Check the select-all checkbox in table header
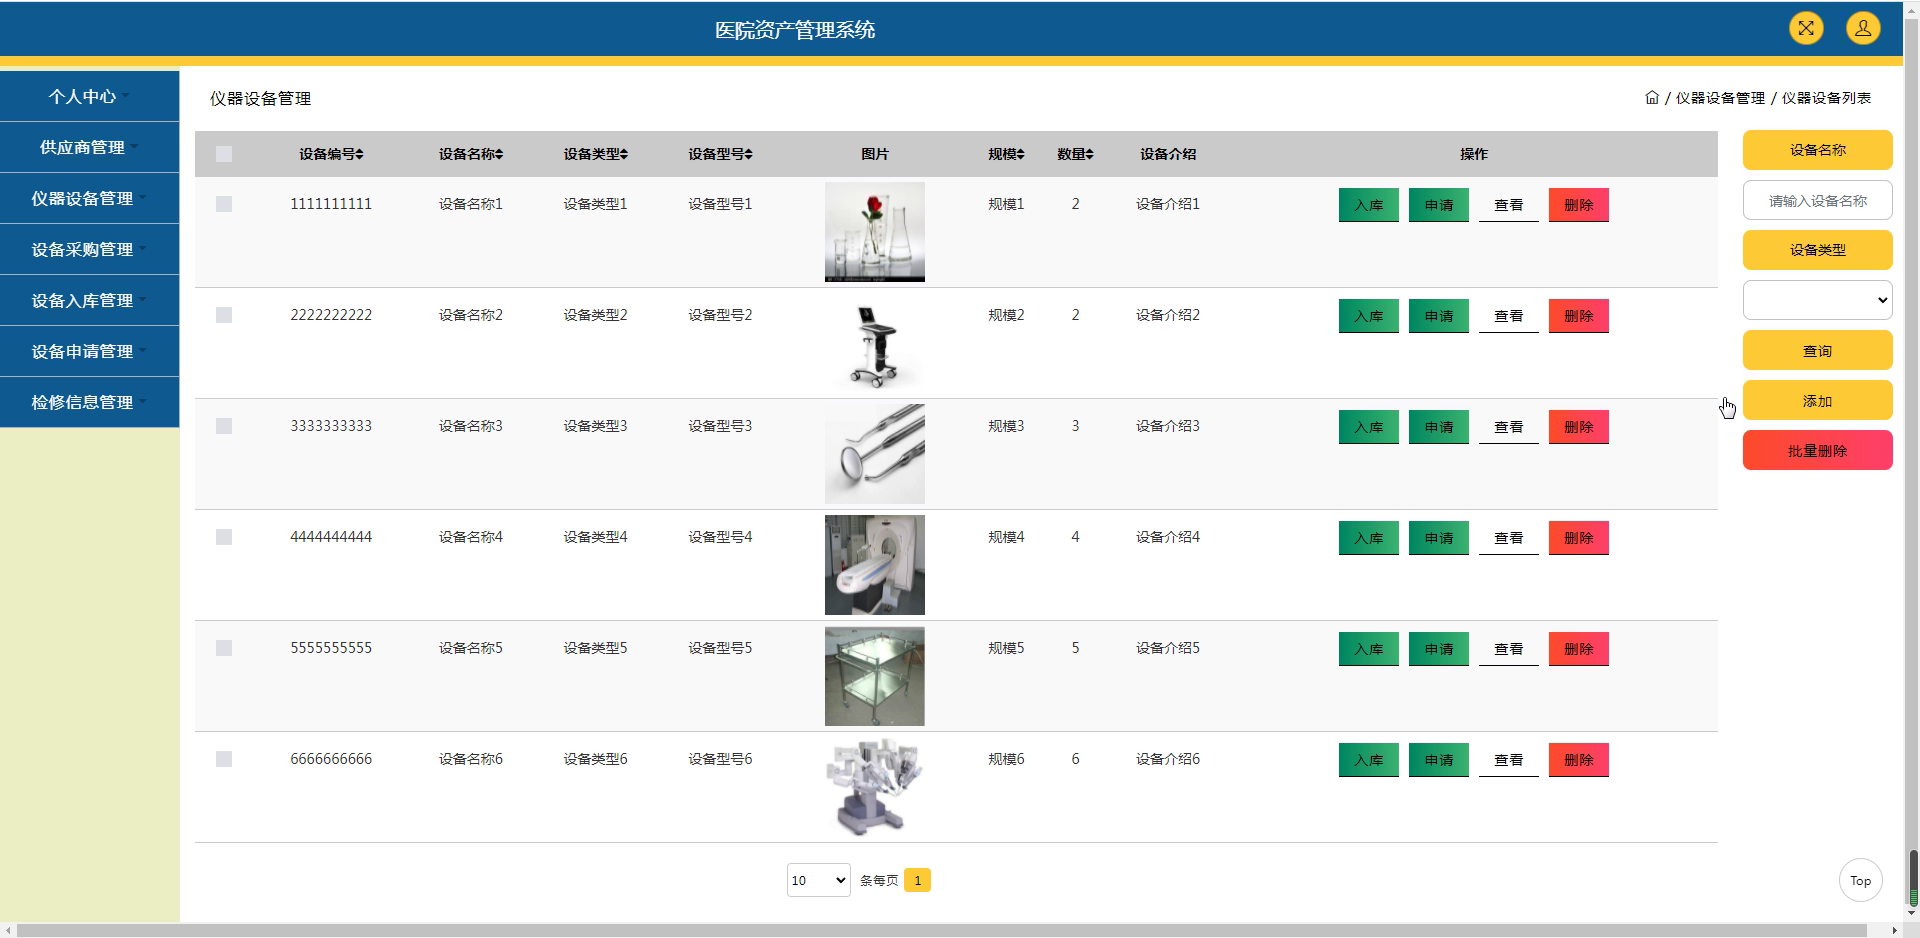1920x938 pixels. coord(224,154)
